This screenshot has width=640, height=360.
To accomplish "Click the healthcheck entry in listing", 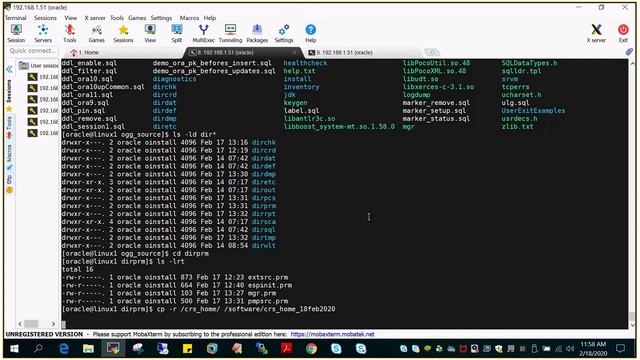I will [x=305, y=63].
